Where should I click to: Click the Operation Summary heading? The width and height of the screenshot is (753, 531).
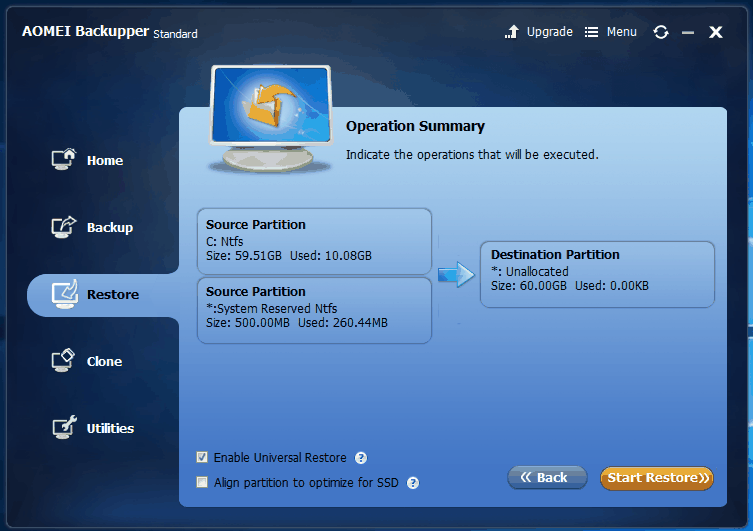[x=415, y=126]
